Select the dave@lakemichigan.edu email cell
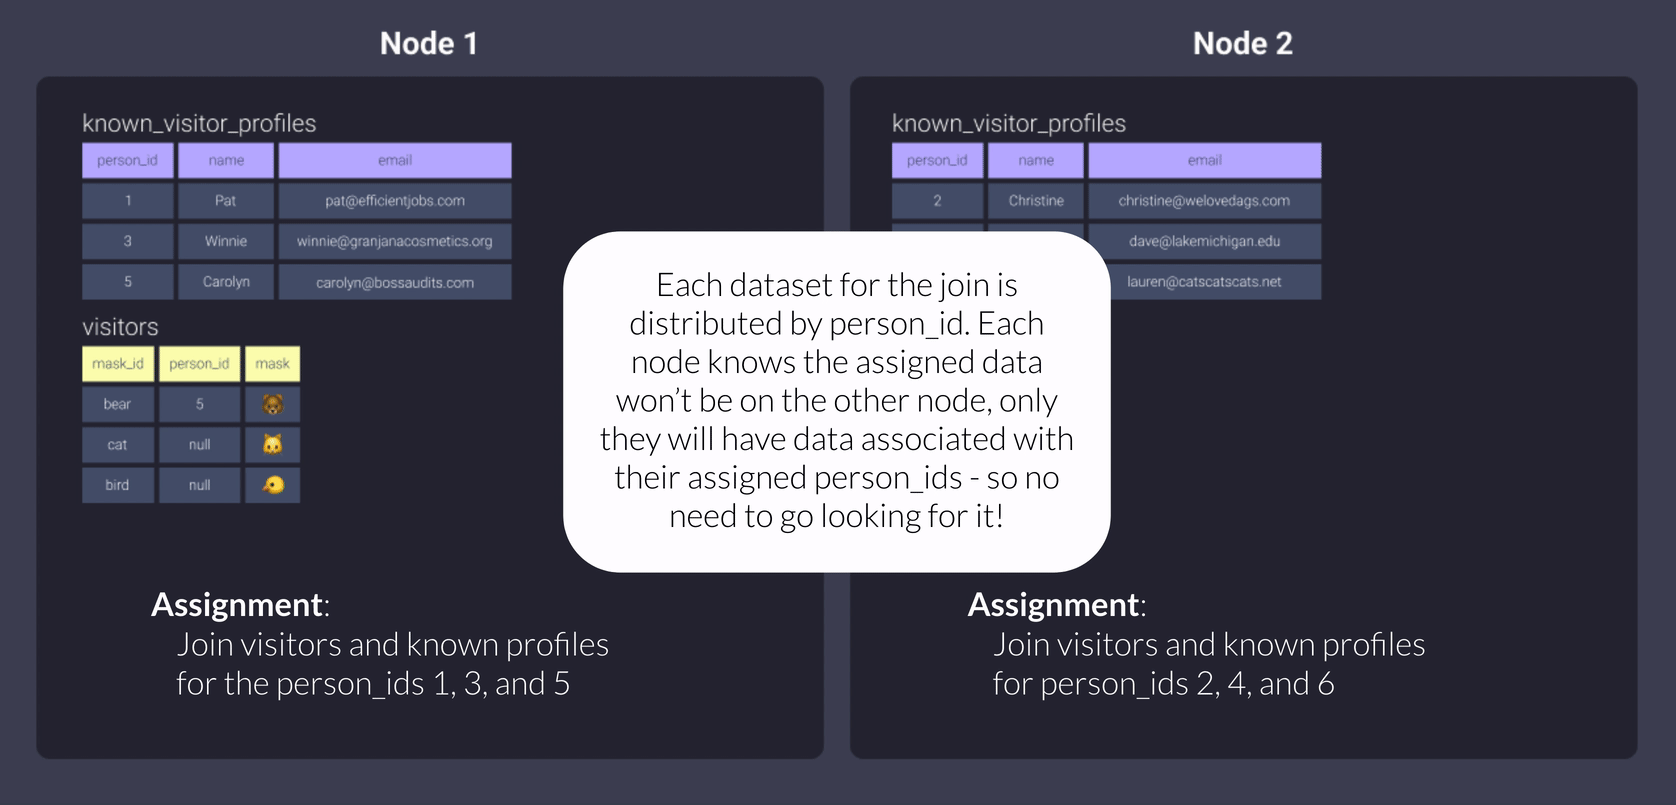Viewport: 1676px width, 805px height. (1204, 241)
